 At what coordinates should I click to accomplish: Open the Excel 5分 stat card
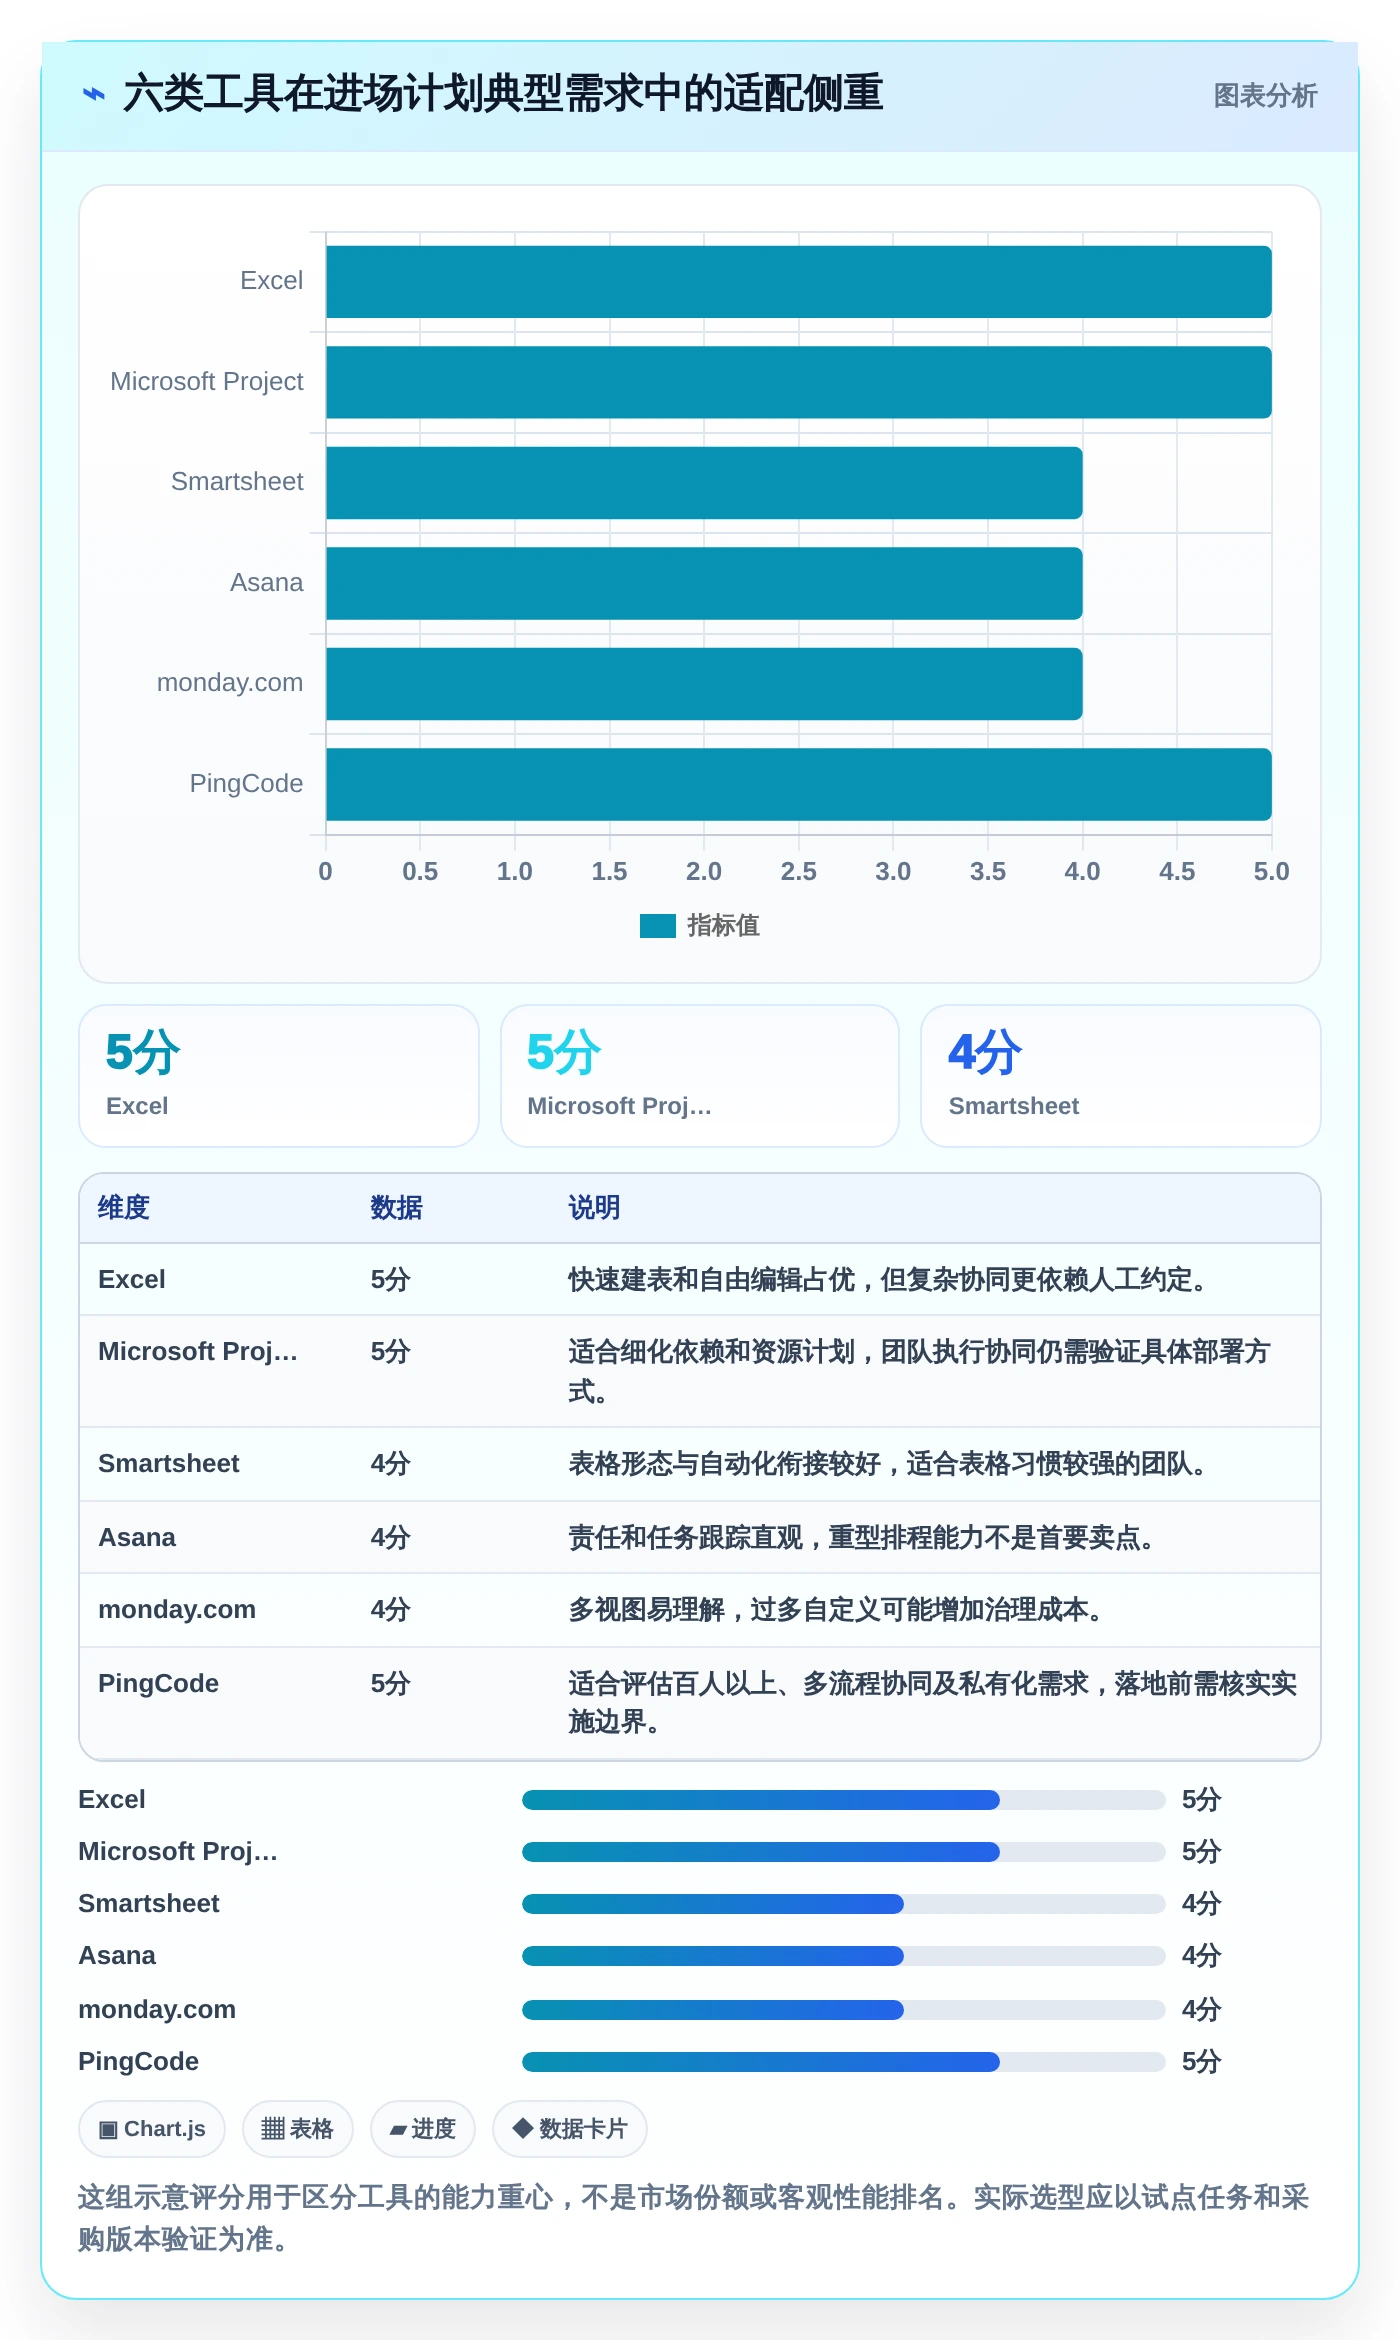279,1076
